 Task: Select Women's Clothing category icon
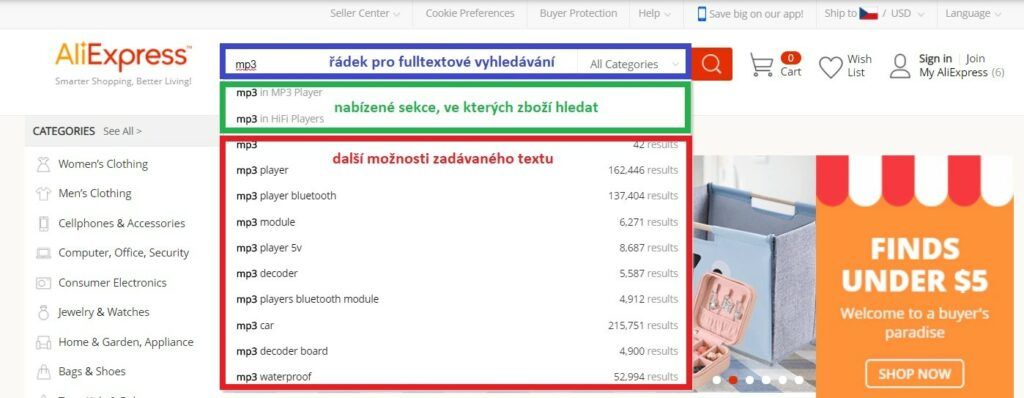click(44, 164)
